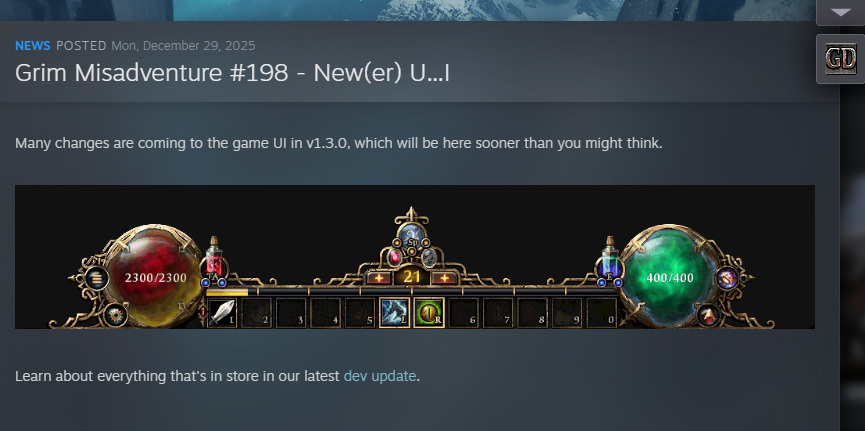Follow the dev update link
This screenshot has height=431, width=865.
tap(380, 376)
